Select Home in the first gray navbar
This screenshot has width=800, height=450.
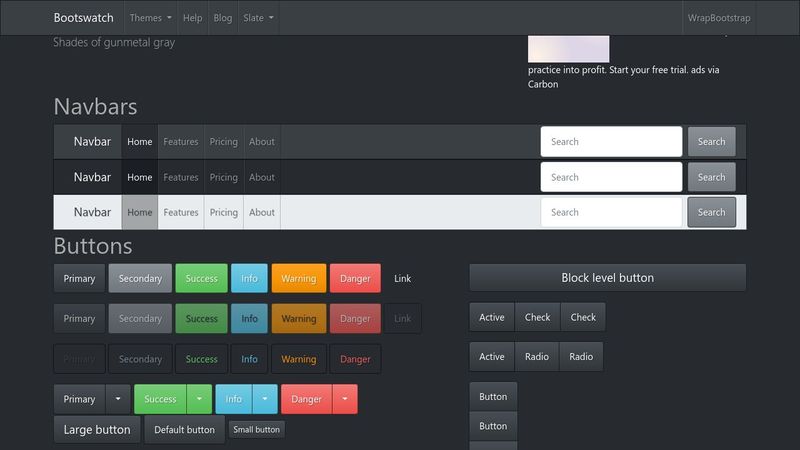[139, 142]
